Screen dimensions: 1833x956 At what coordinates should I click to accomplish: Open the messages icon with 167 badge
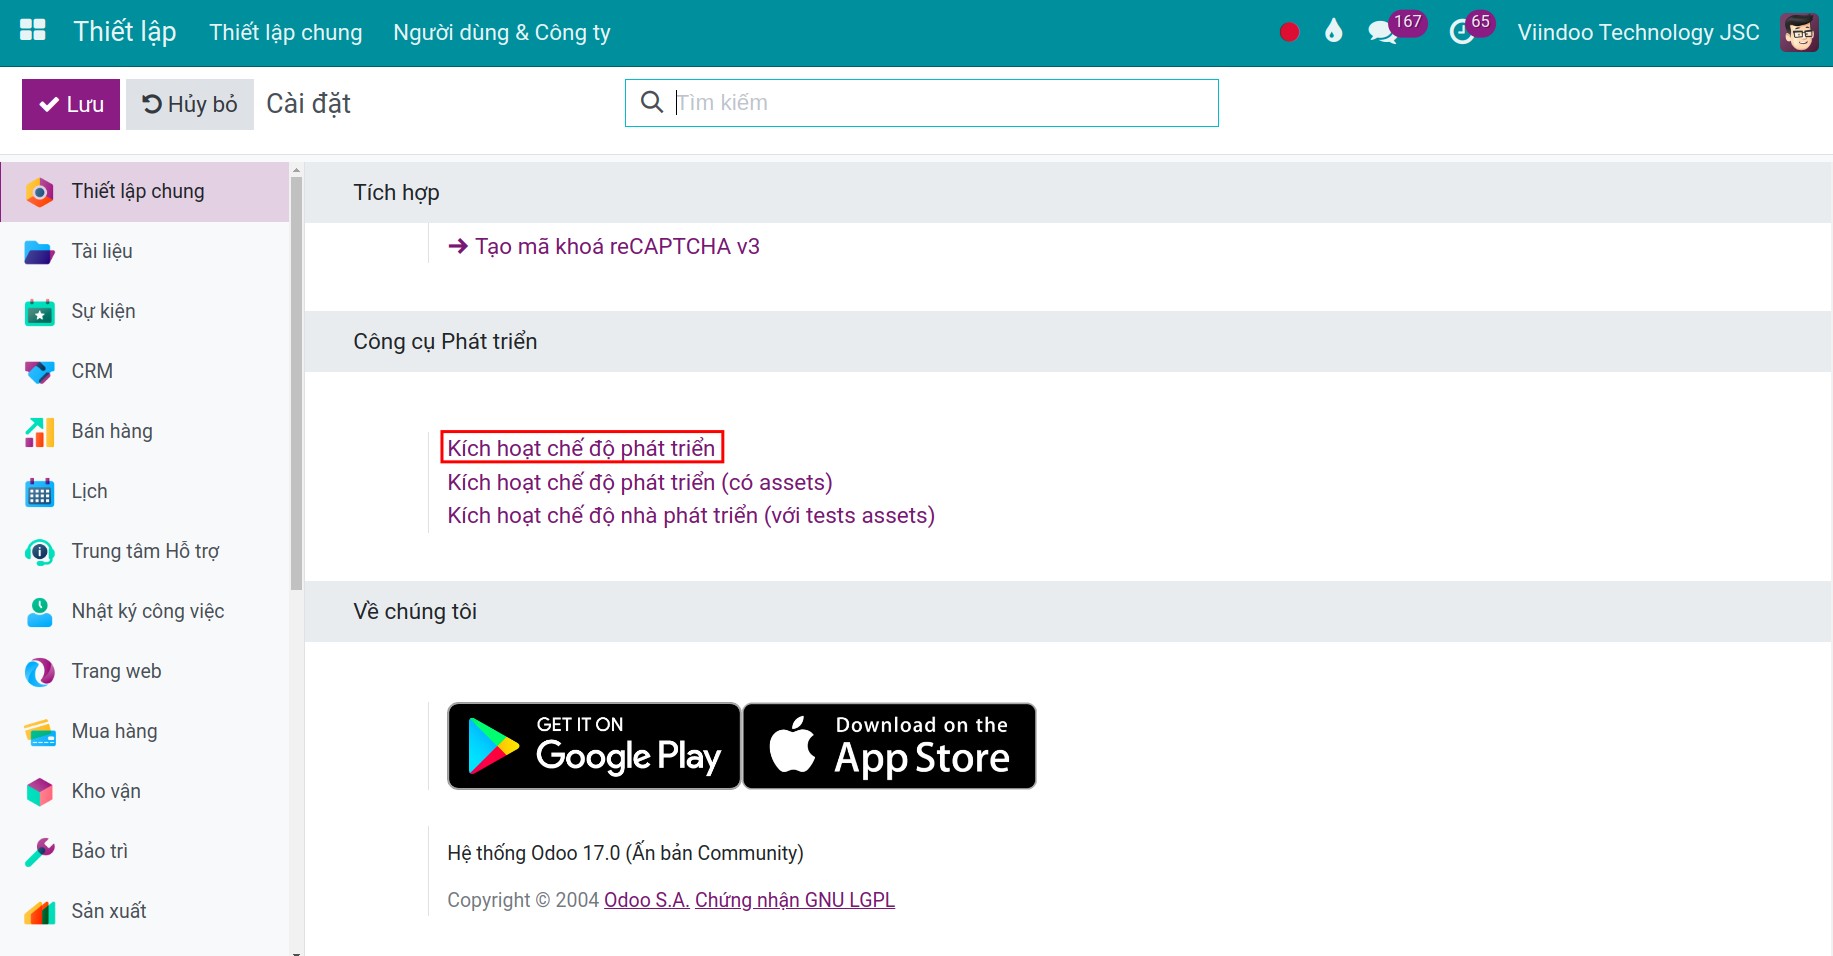[x=1383, y=32]
